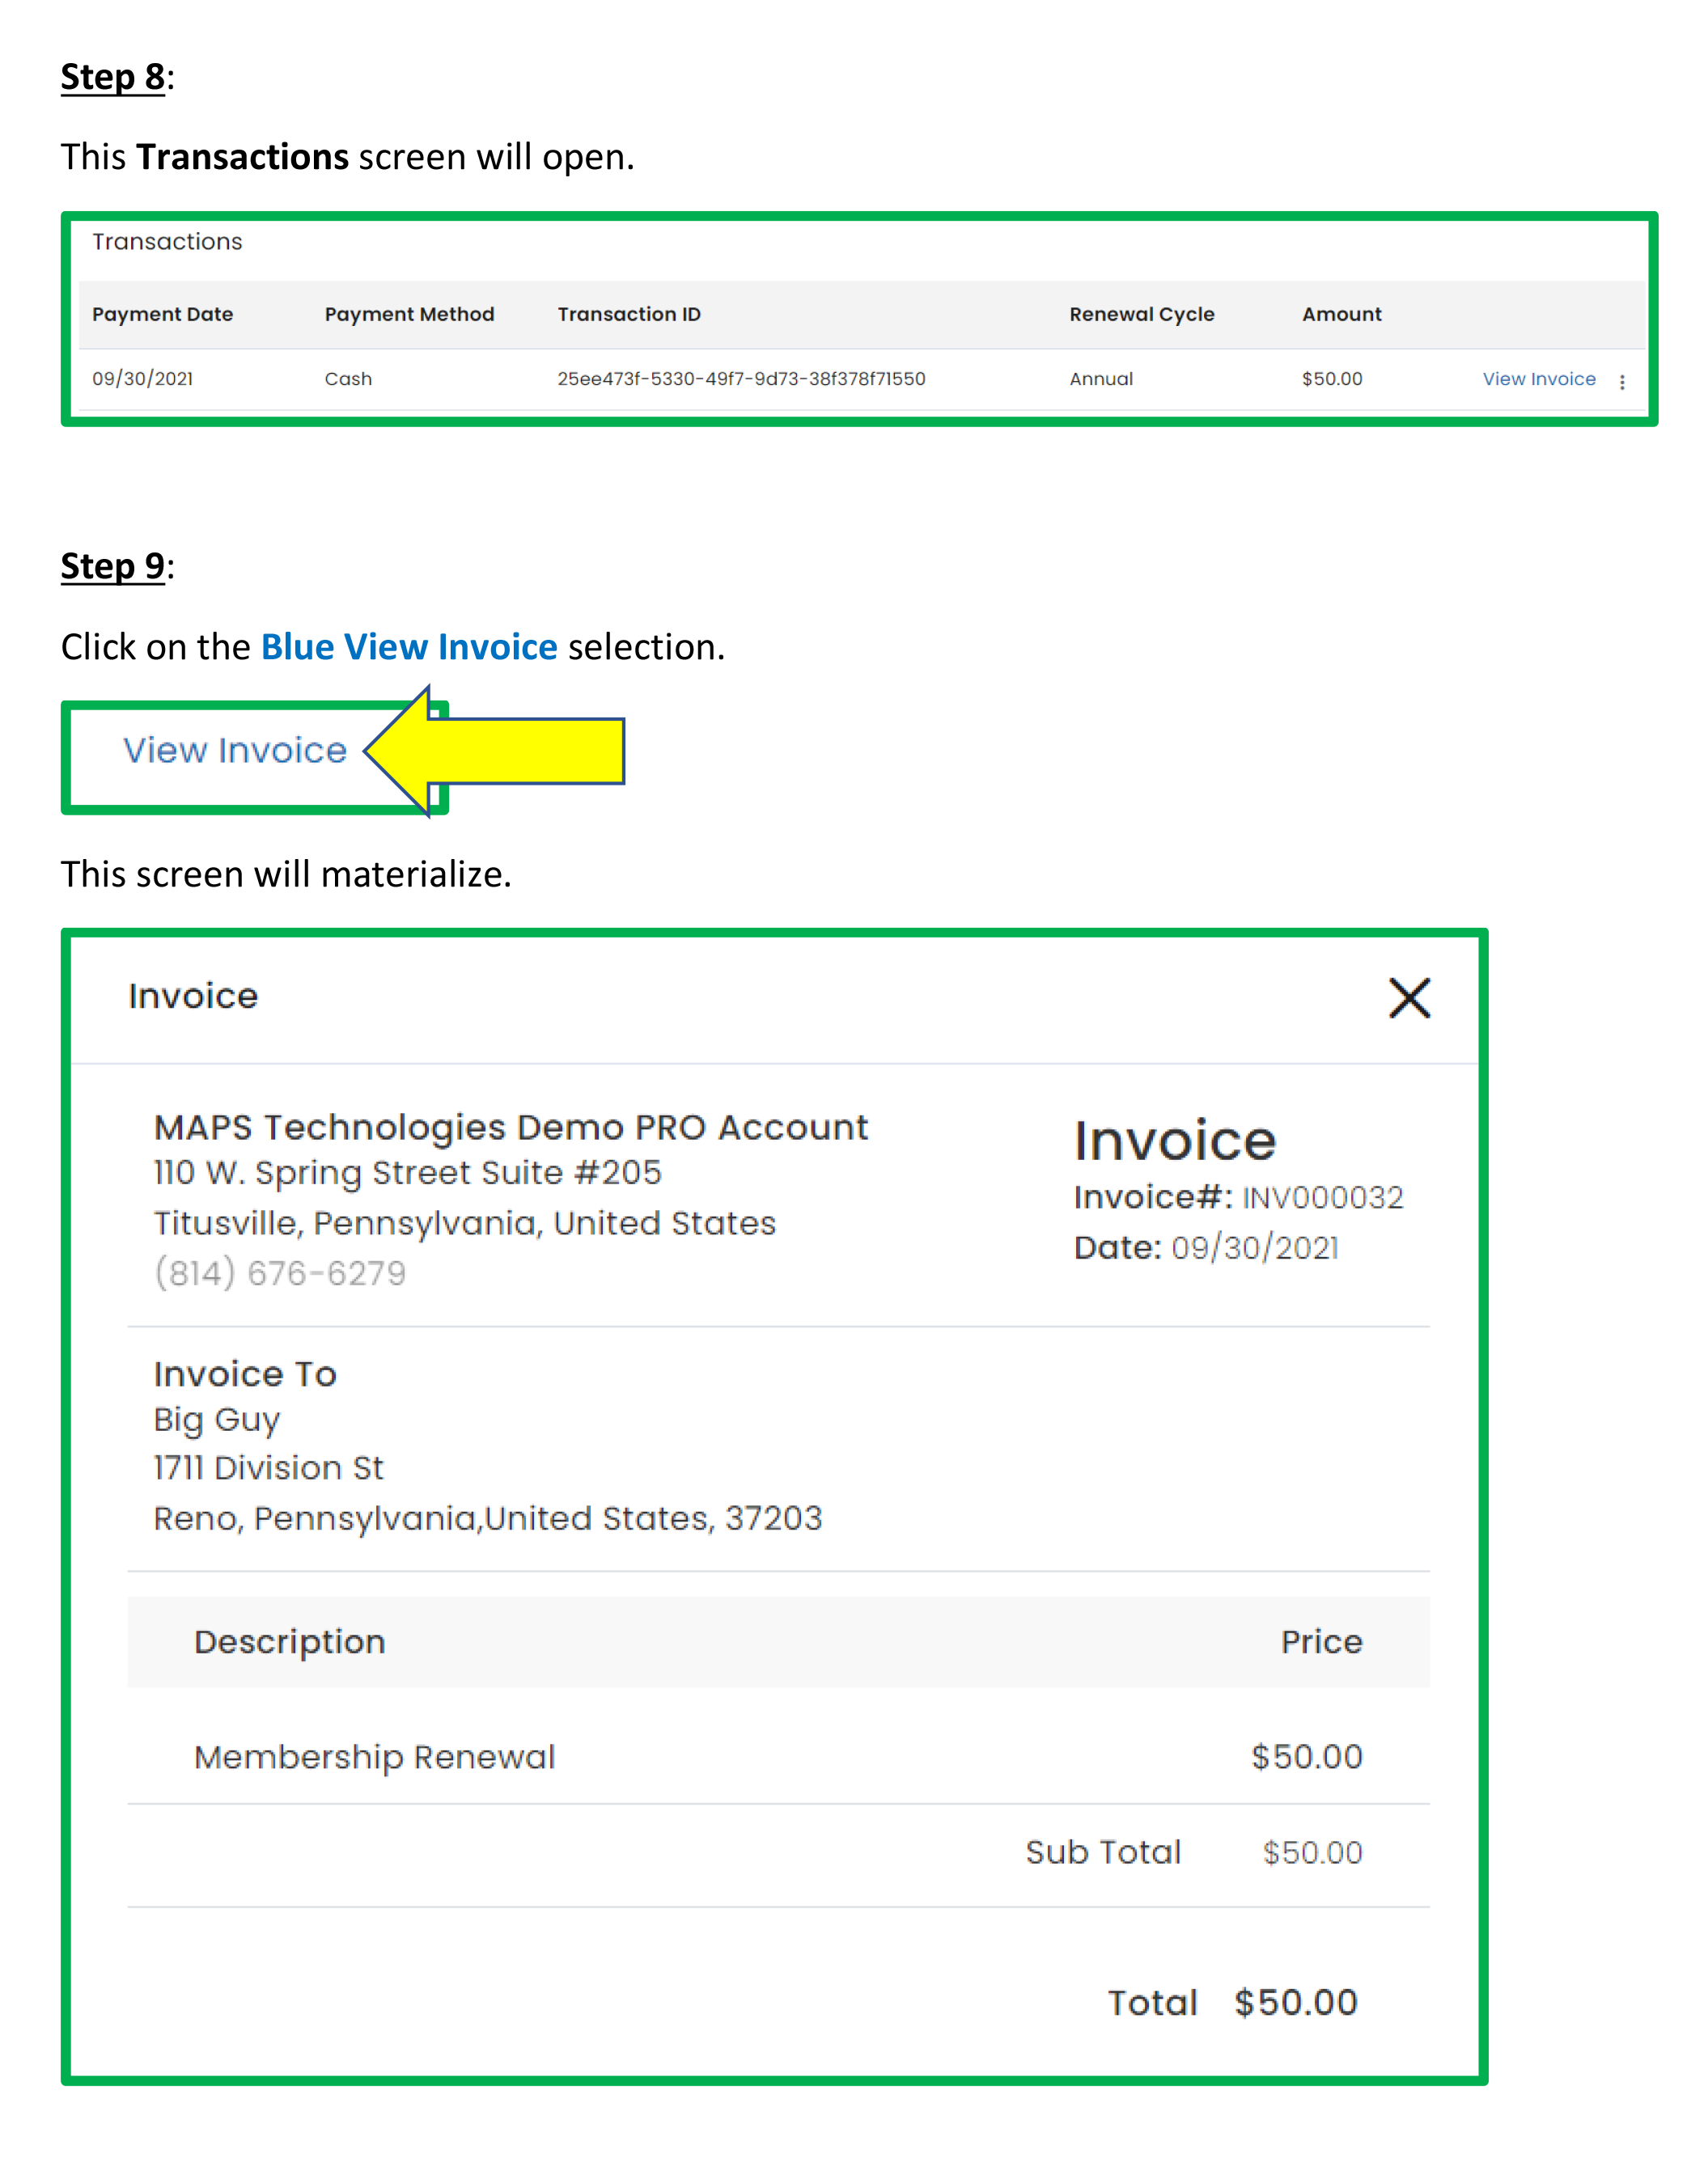The width and height of the screenshot is (1691, 2184).
Task: Click the Invoice To recipient Big Guy
Action: [217, 1420]
